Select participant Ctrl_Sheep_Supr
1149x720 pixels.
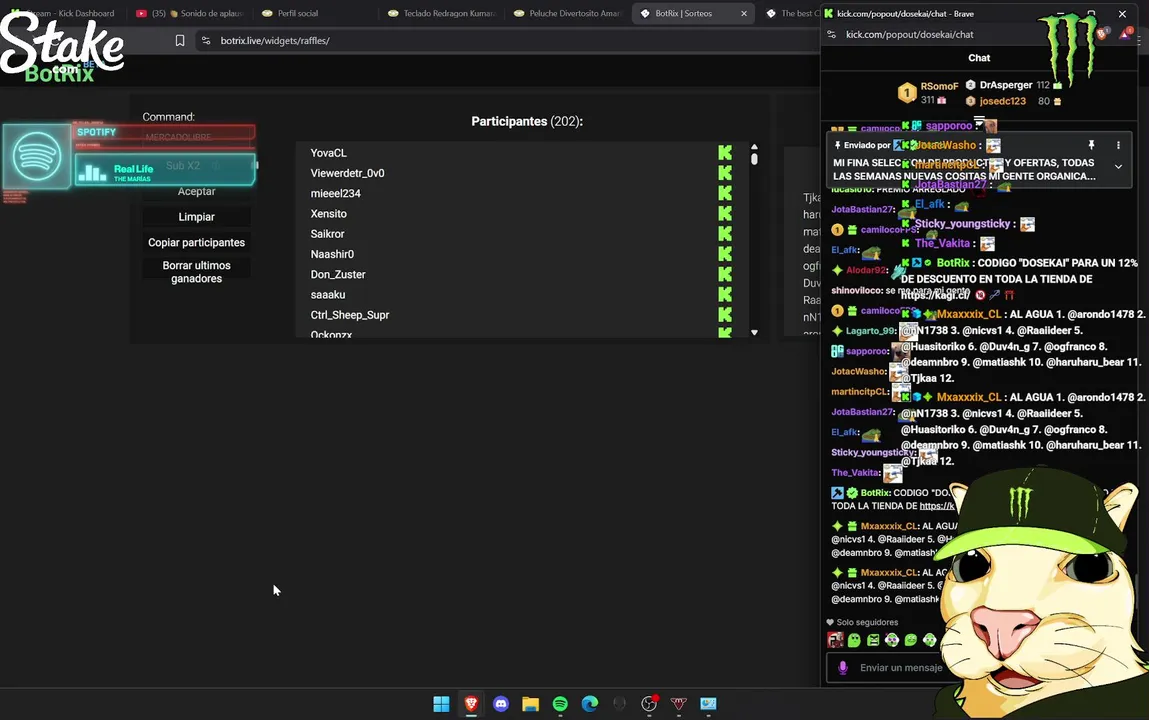[350, 315]
